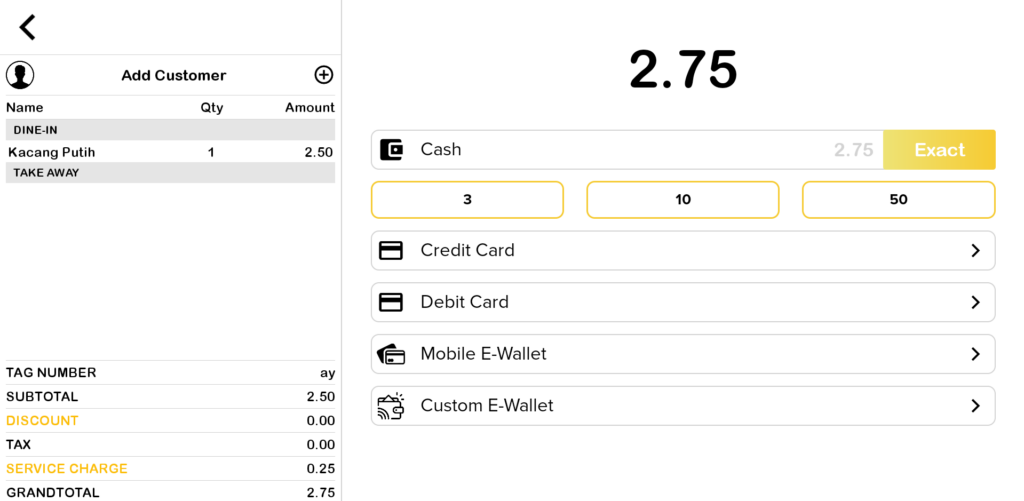This screenshot has height=501, width=1024.
Task: Select quick cash amount 10
Action: coord(683,200)
